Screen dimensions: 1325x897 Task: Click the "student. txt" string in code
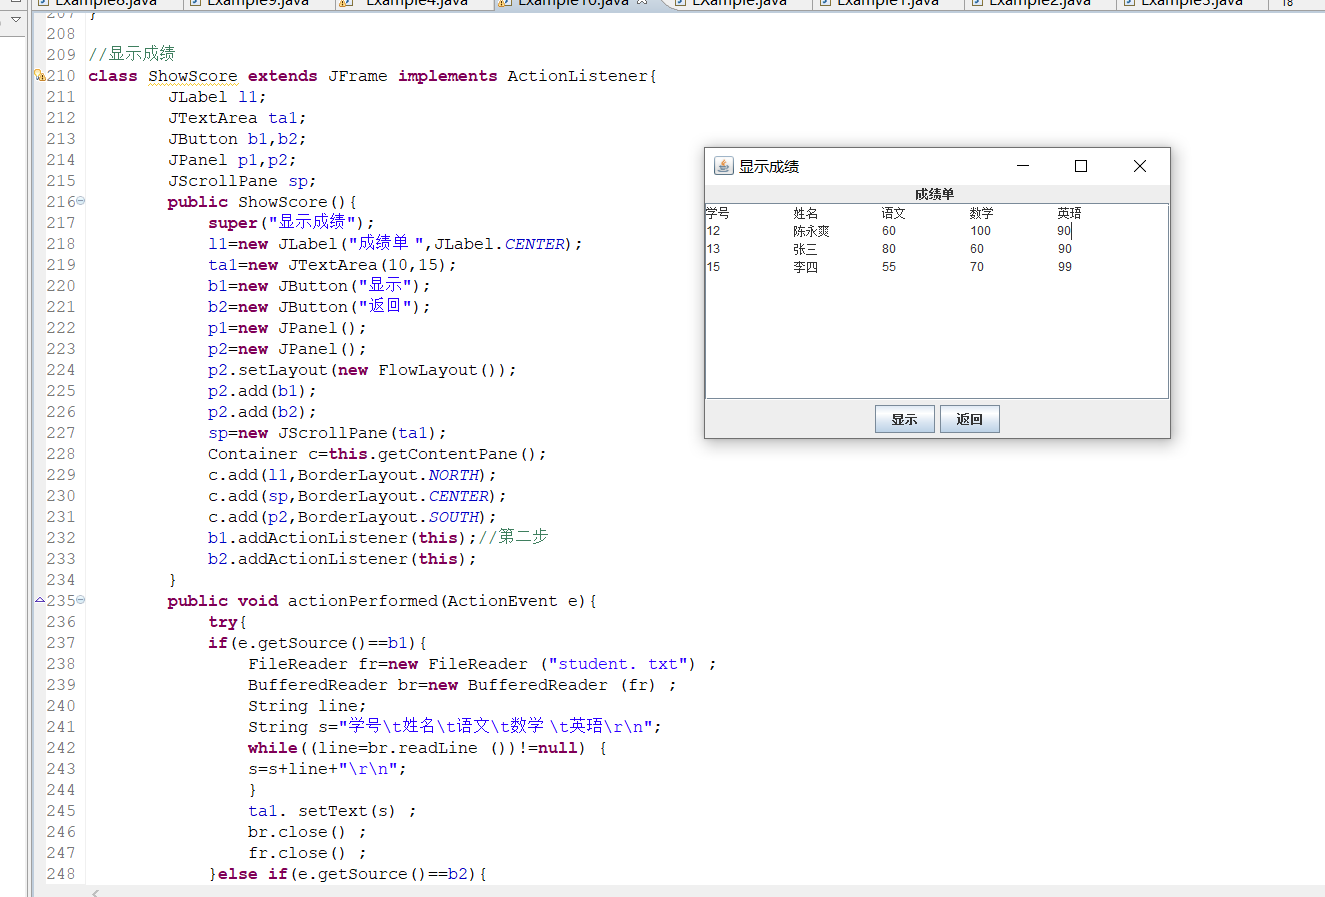tap(621, 664)
